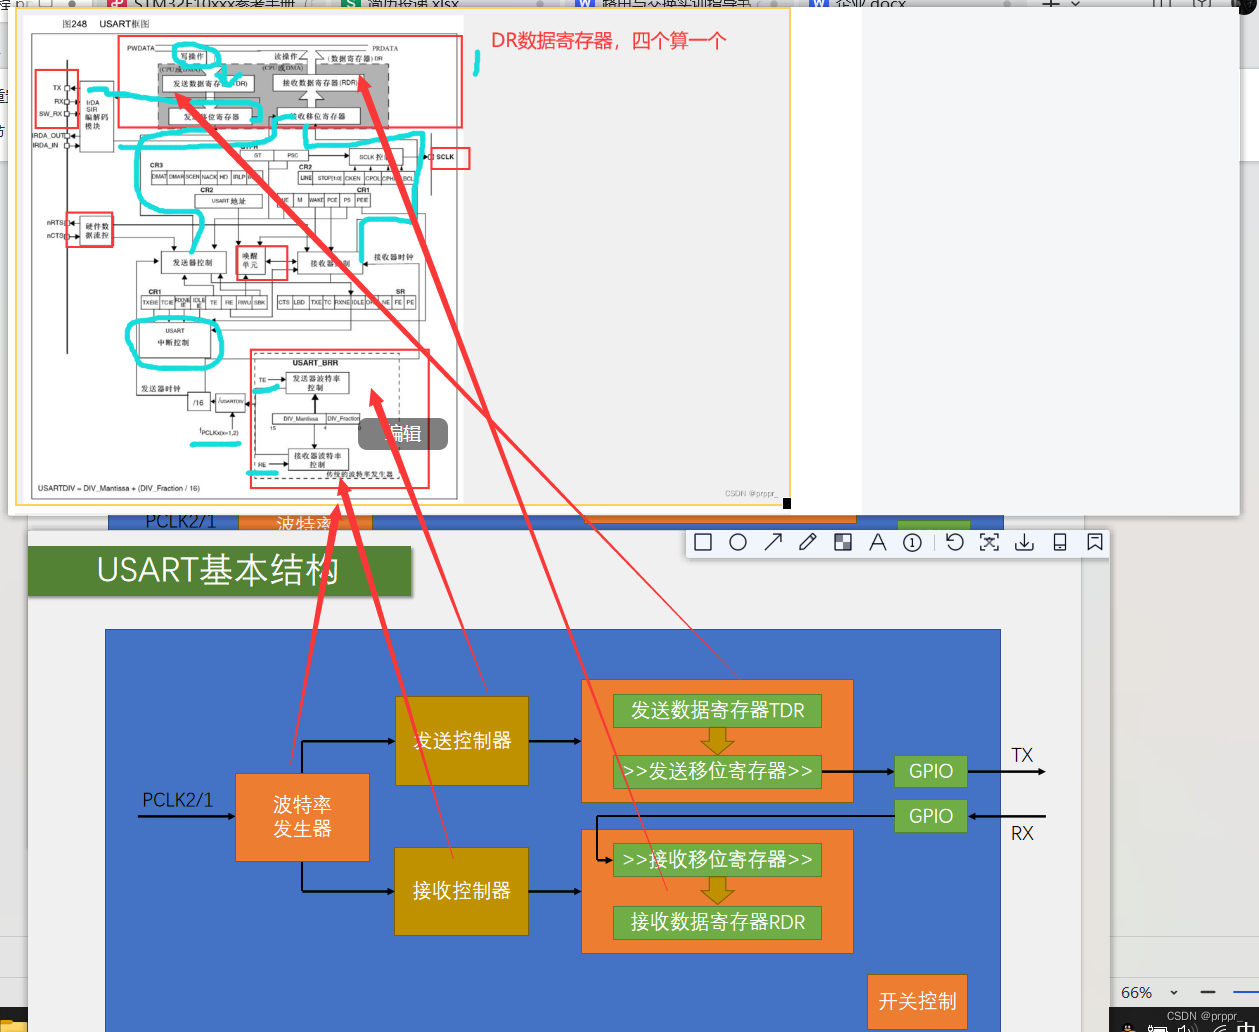
Task: Choose the arrow annotation tool
Action: point(772,541)
